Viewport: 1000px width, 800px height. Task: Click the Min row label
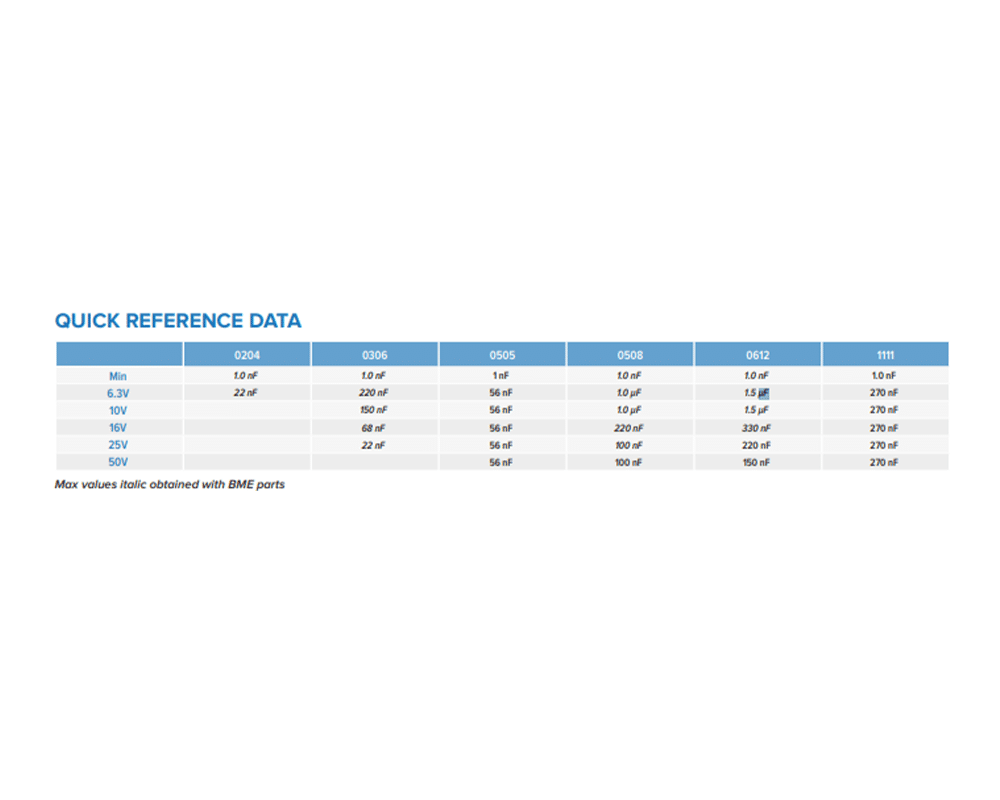[x=118, y=376]
